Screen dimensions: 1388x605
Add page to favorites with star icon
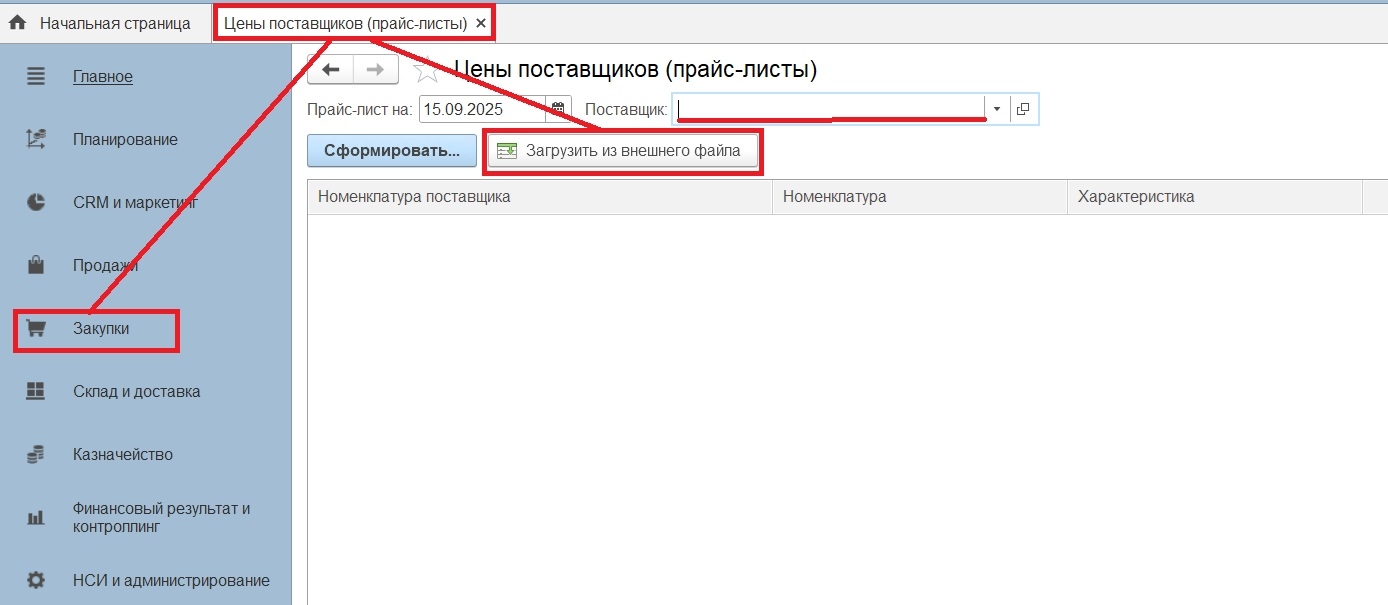click(427, 70)
